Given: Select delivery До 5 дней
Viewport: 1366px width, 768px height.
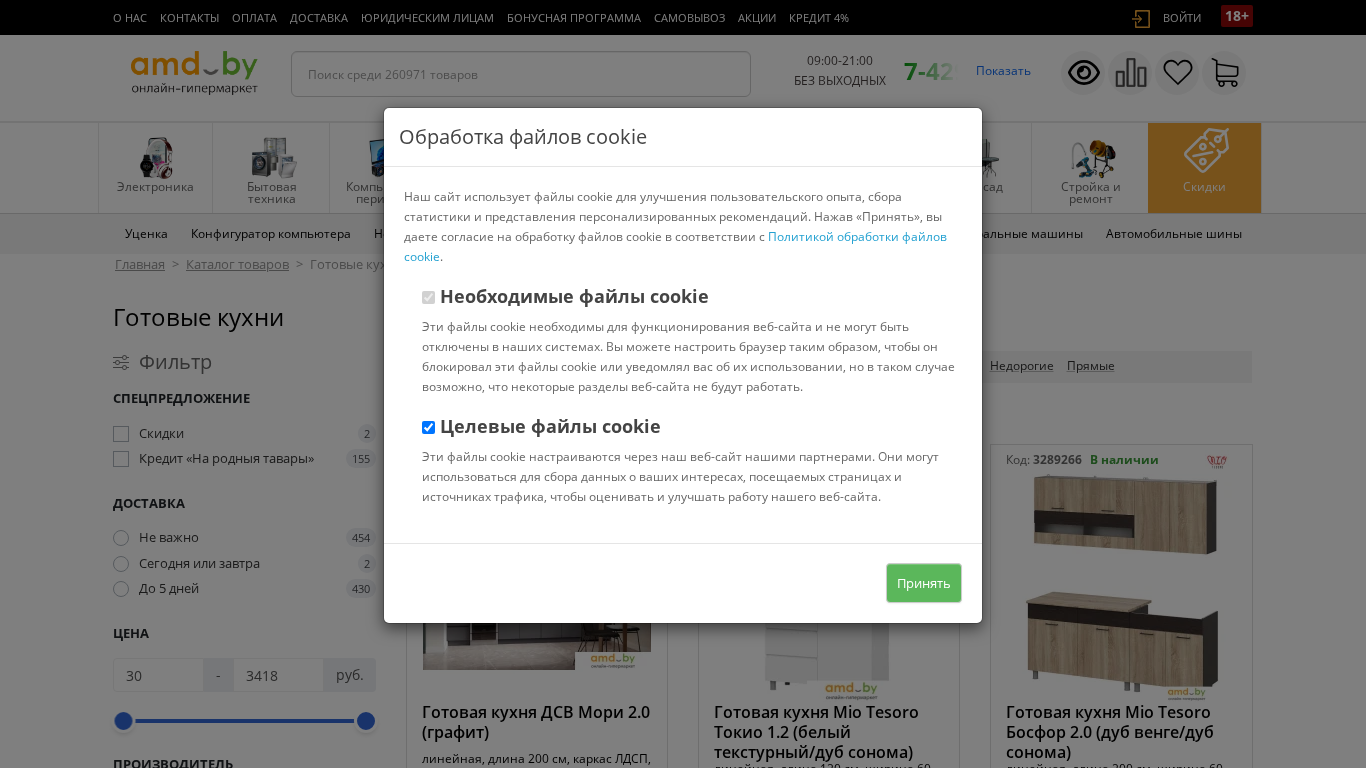Looking at the screenshot, I should (x=121, y=589).
